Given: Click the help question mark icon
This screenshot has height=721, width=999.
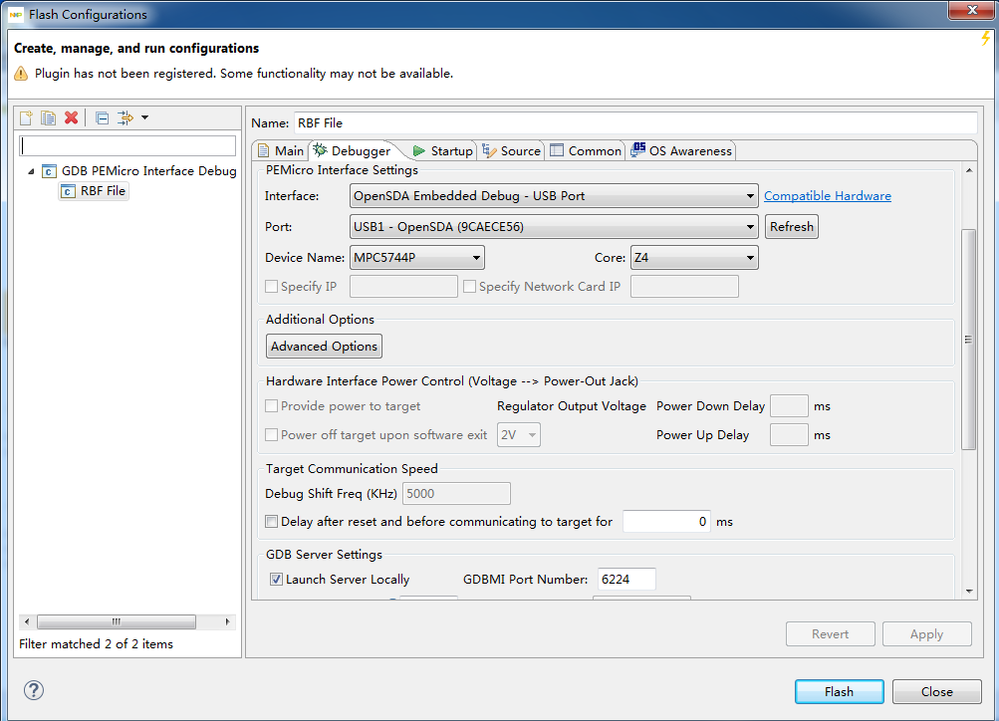Looking at the screenshot, I should 33,690.
